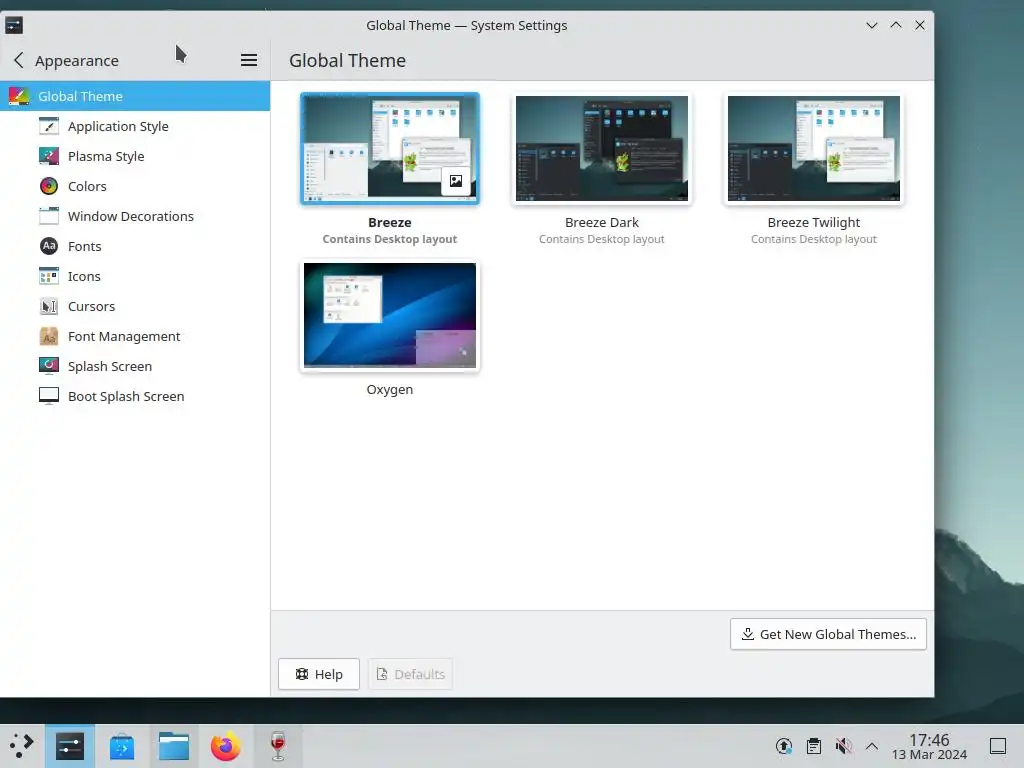This screenshot has width=1024, height=768.
Task: Select the Breeze Dark theme thumbnail
Action: tap(601, 148)
